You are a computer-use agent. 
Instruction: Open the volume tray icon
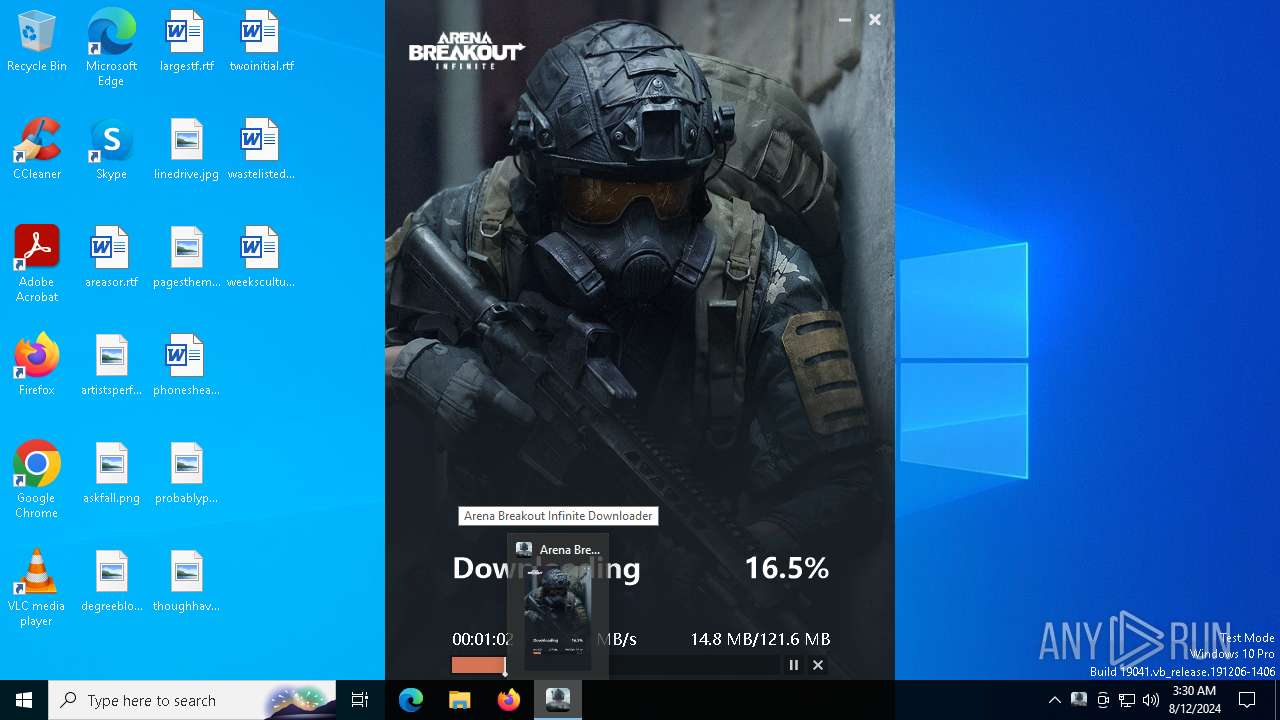click(x=1151, y=700)
